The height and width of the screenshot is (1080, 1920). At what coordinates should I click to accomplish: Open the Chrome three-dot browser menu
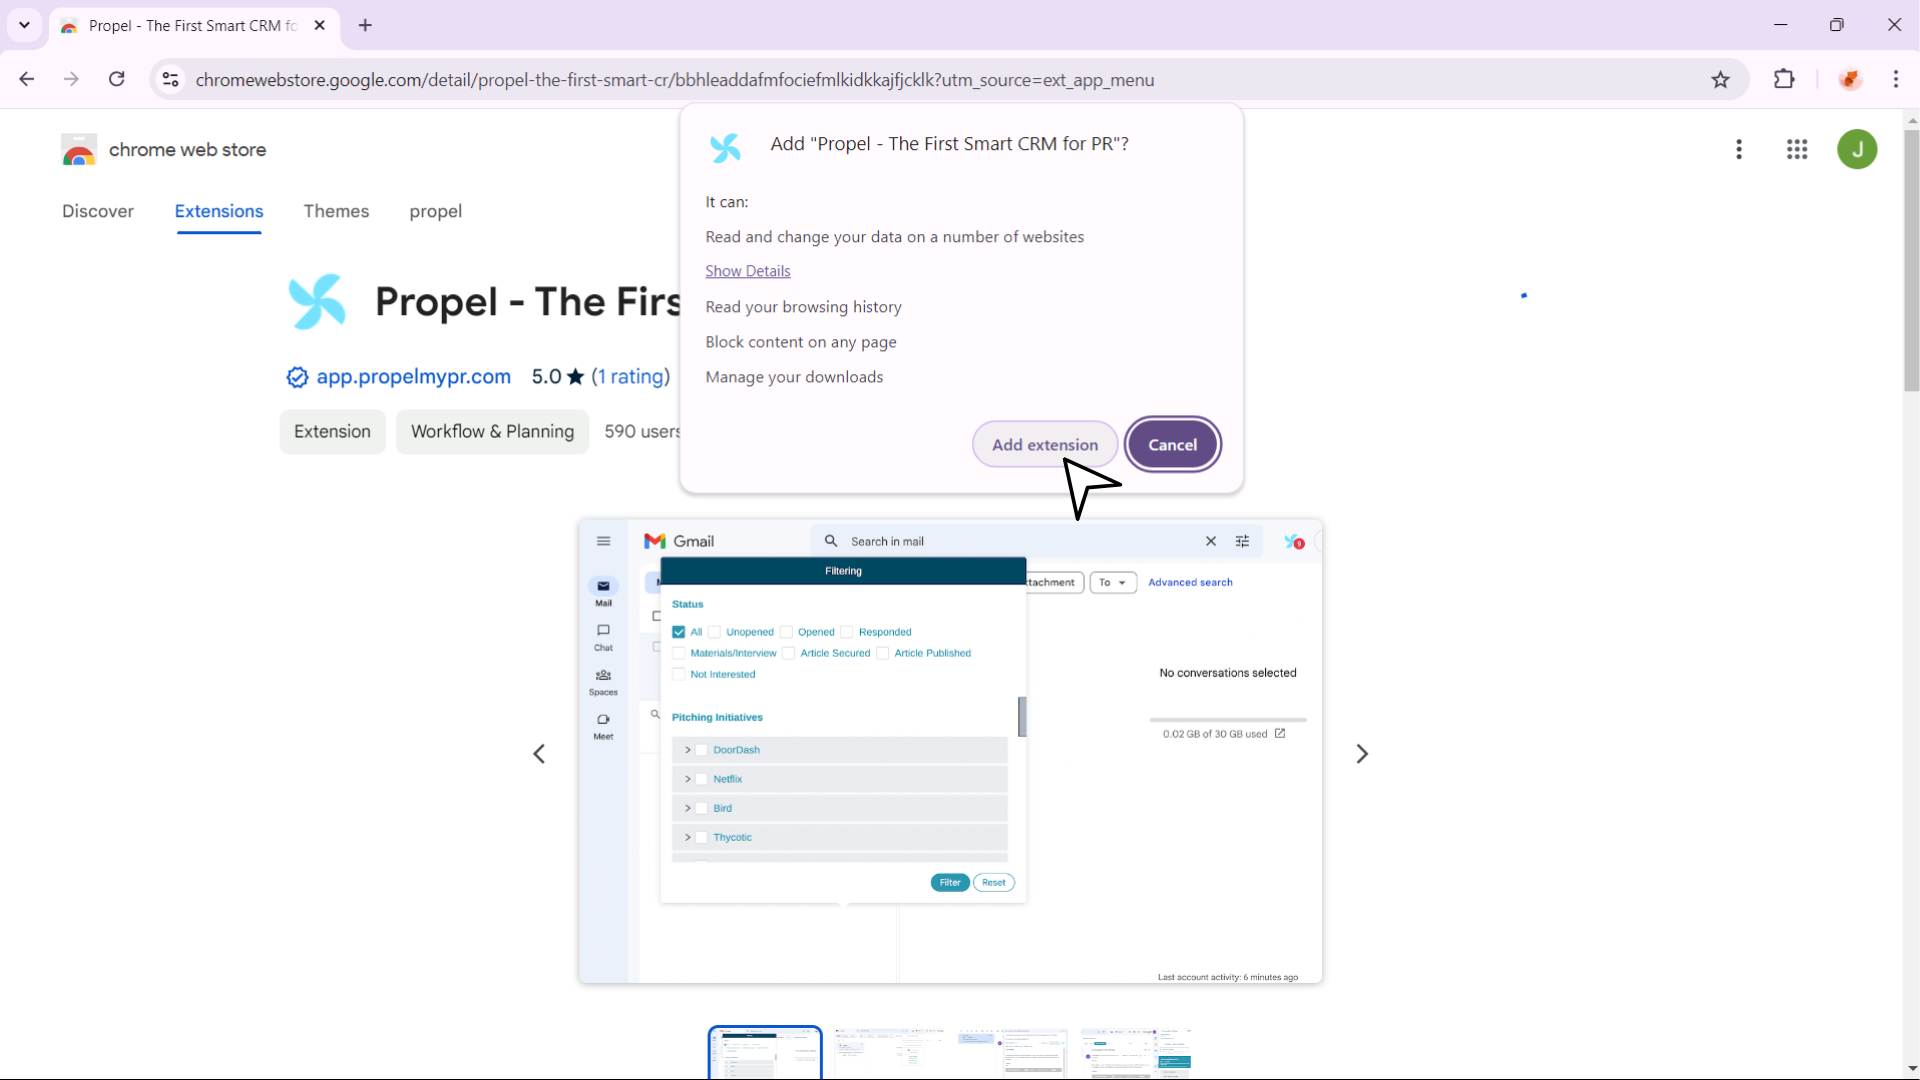[1896, 79]
